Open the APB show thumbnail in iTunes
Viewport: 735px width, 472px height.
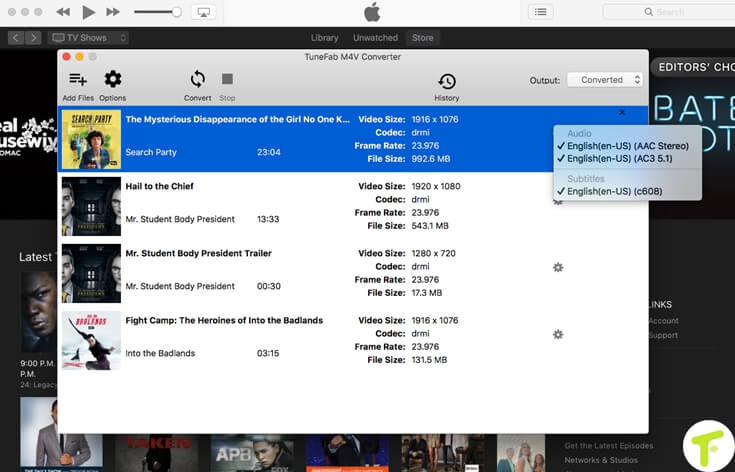252,453
